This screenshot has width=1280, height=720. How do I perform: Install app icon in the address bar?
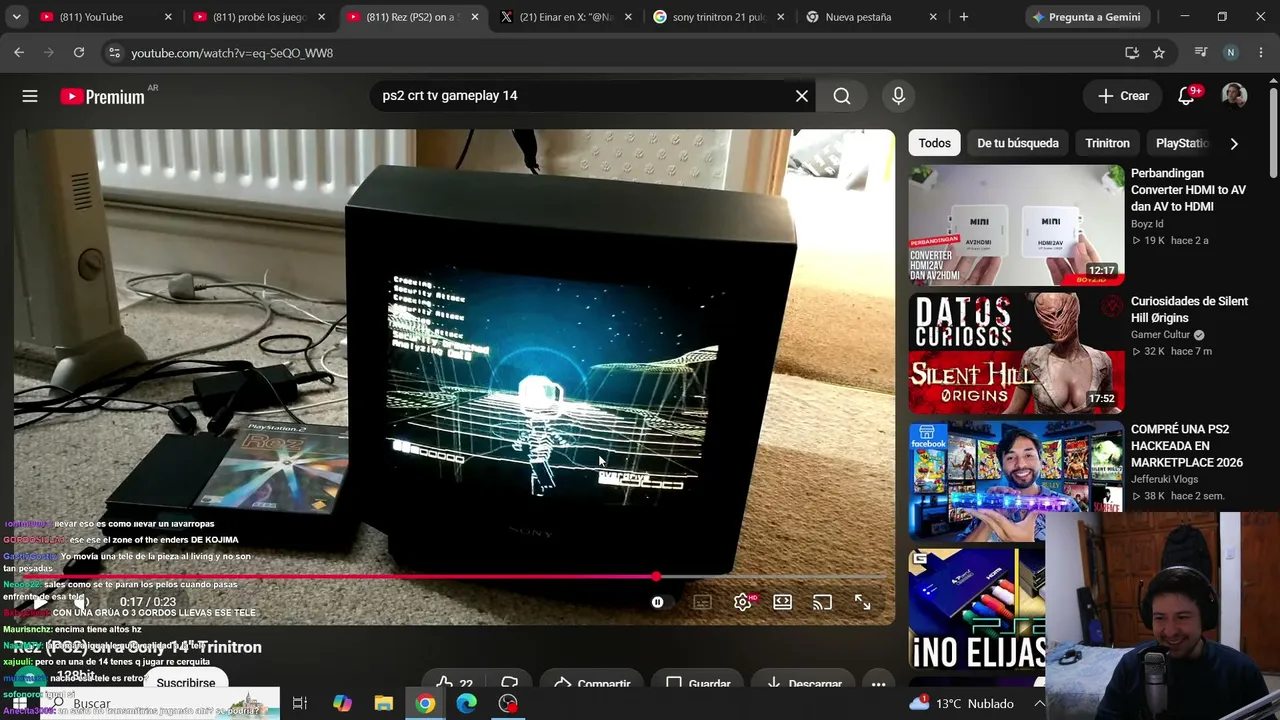tap(1132, 53)
